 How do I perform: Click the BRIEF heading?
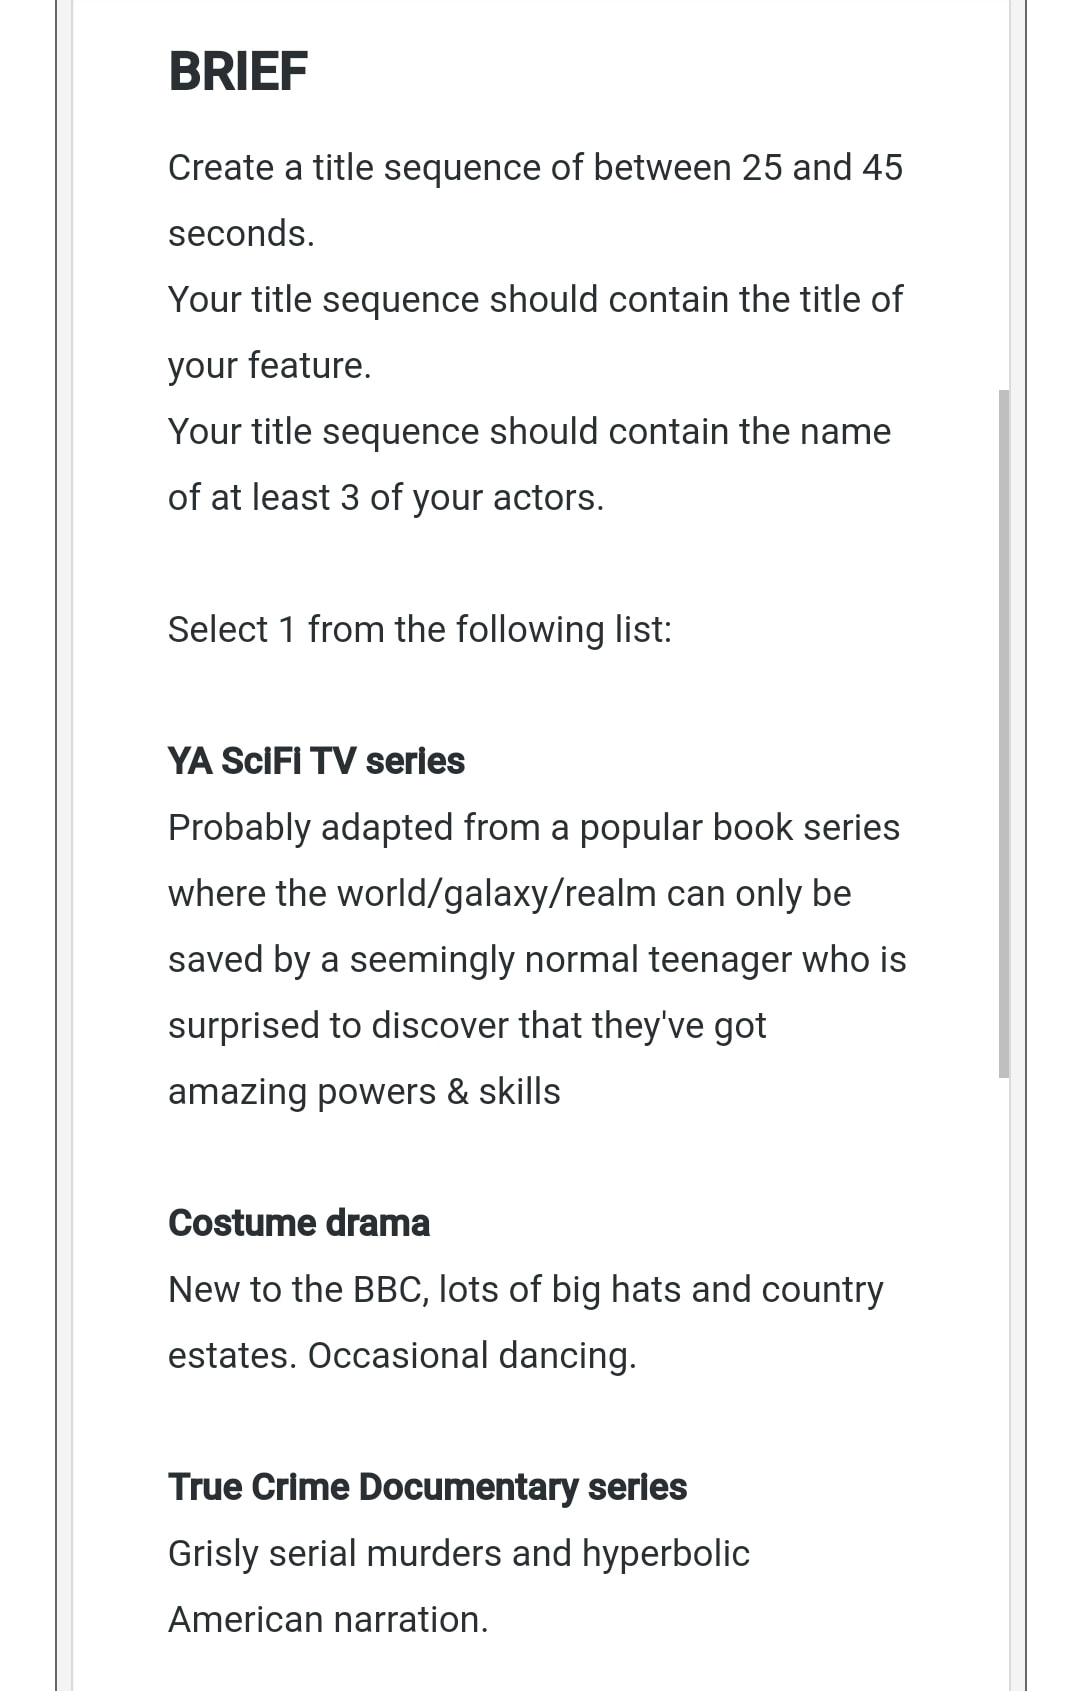coord(238,72)
